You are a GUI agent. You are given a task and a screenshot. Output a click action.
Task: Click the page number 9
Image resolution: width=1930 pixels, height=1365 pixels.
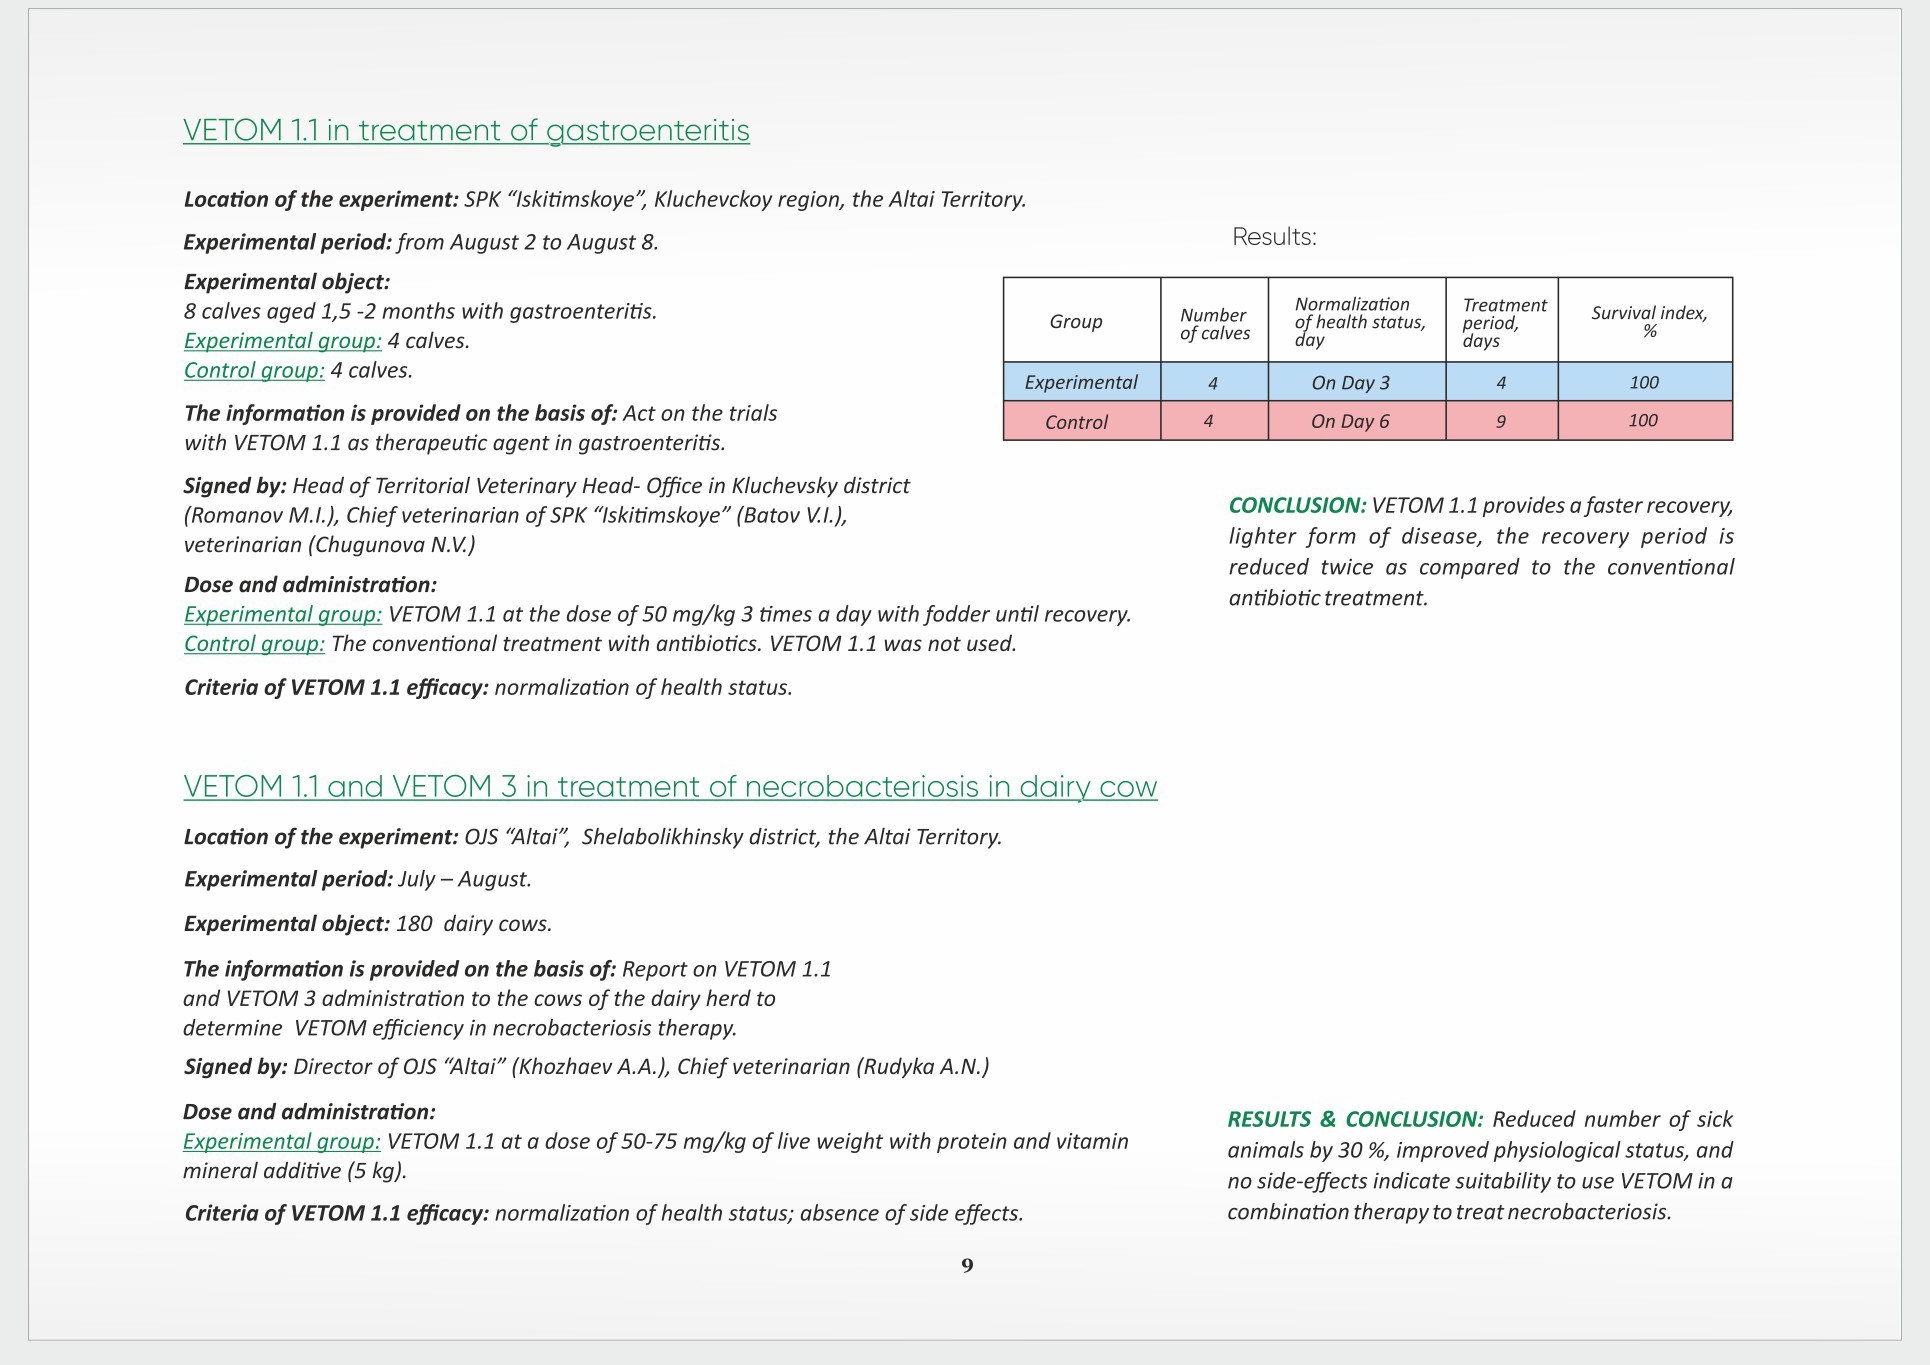tap(967, 1266)
